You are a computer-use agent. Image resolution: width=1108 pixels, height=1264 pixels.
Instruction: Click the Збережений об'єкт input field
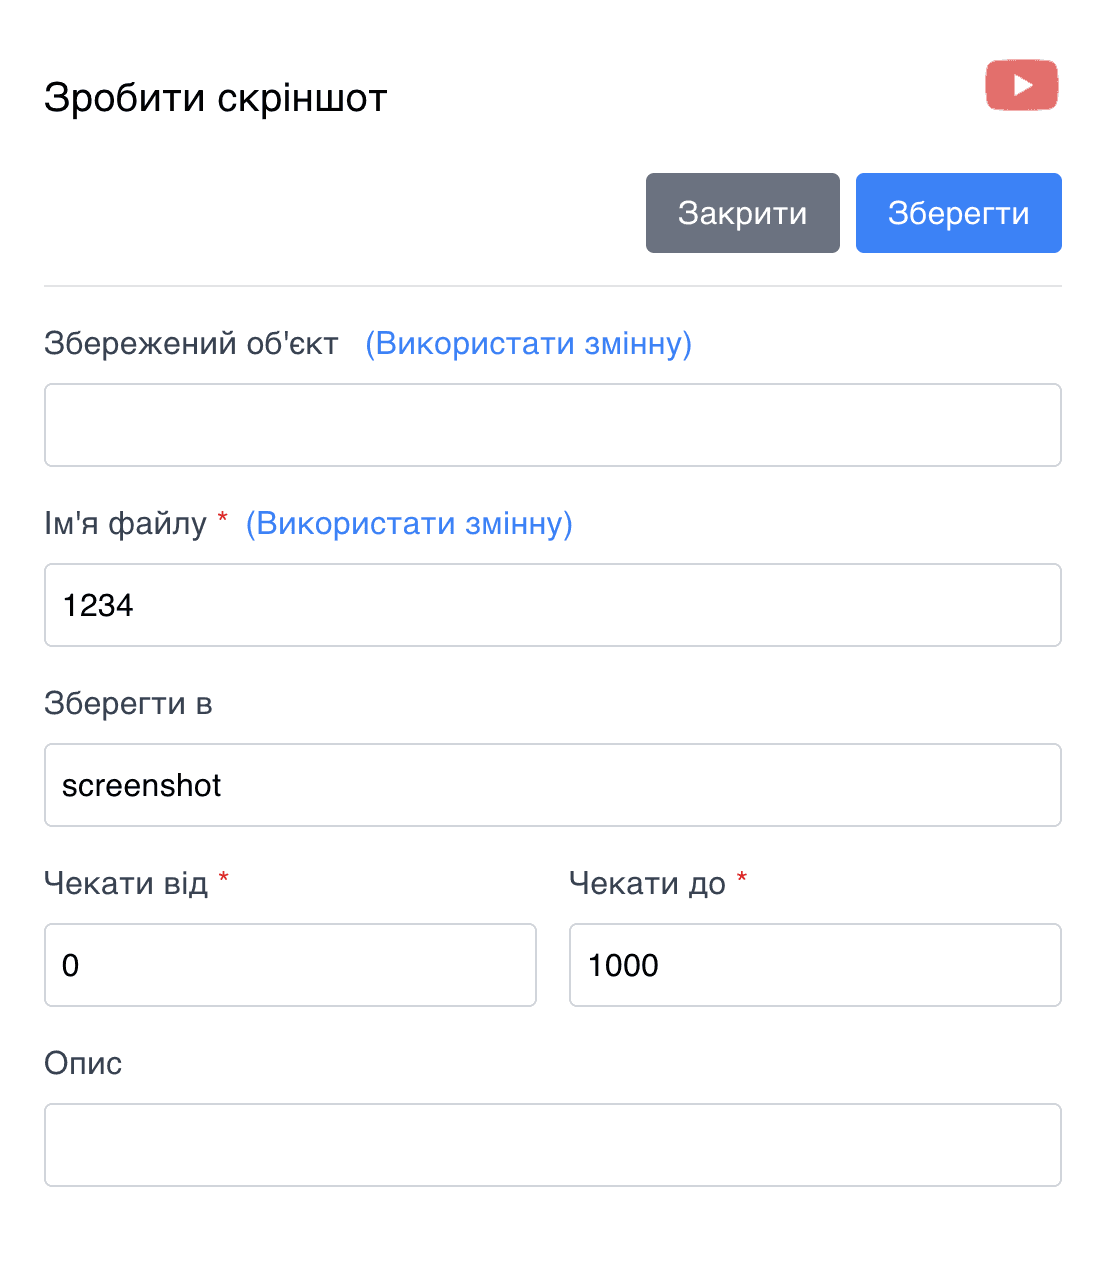click(552, 424)
